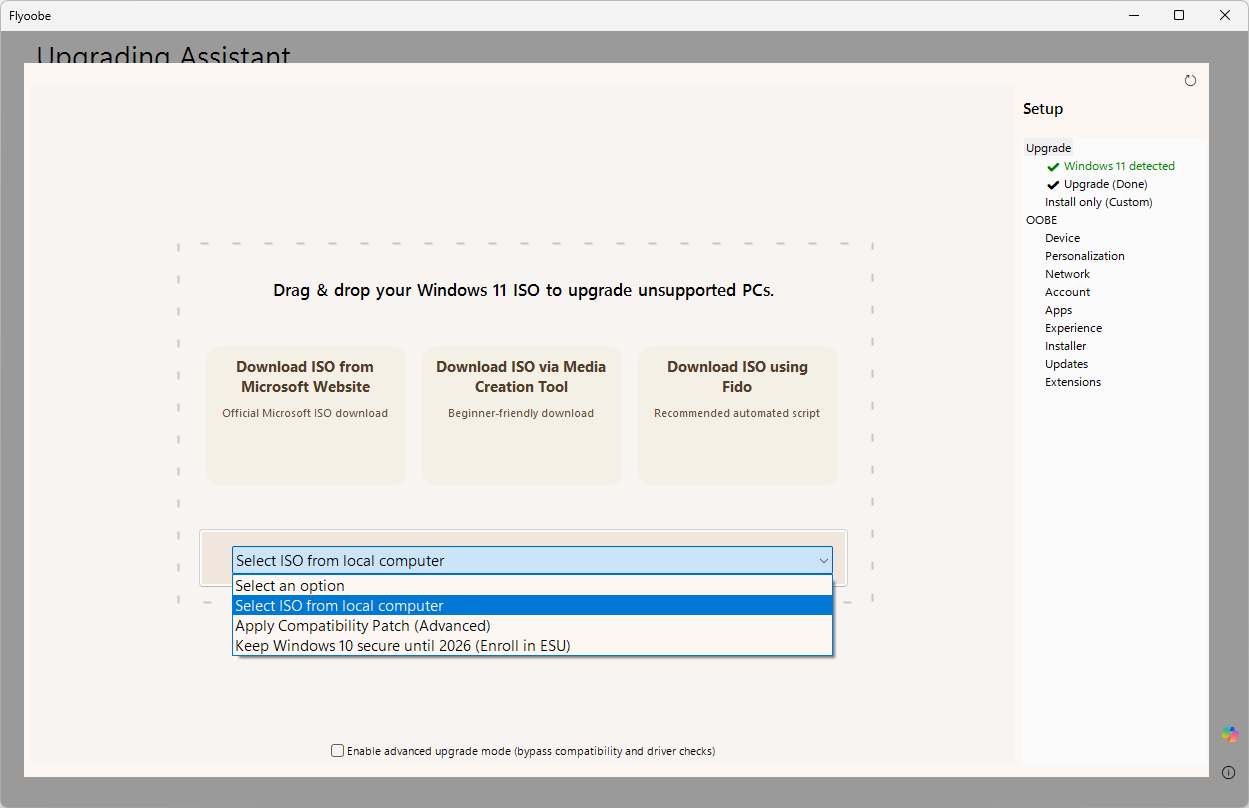Viewport: 1249px width, 808px height.
Task: Open 'Download ISO from Microsoft Website' card
Action: (x=305, y=415)
